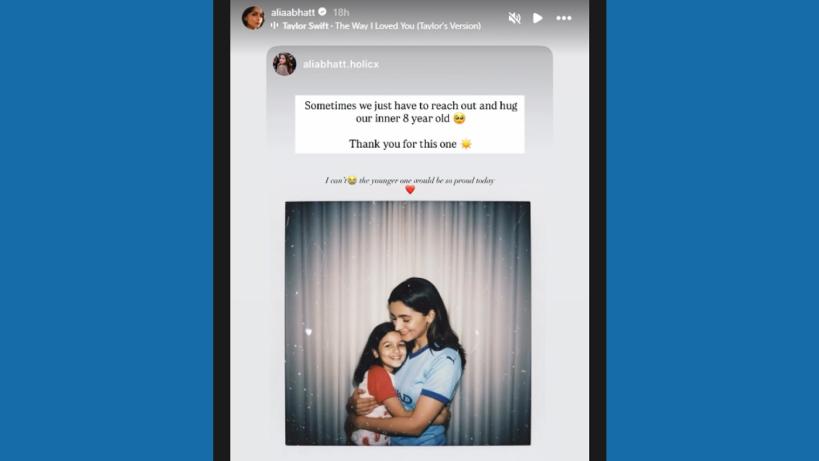Viewport: 819px width, 461px height.
Task: Click the audio bars icon before Taylor Swift
Action: coord(274,25)
